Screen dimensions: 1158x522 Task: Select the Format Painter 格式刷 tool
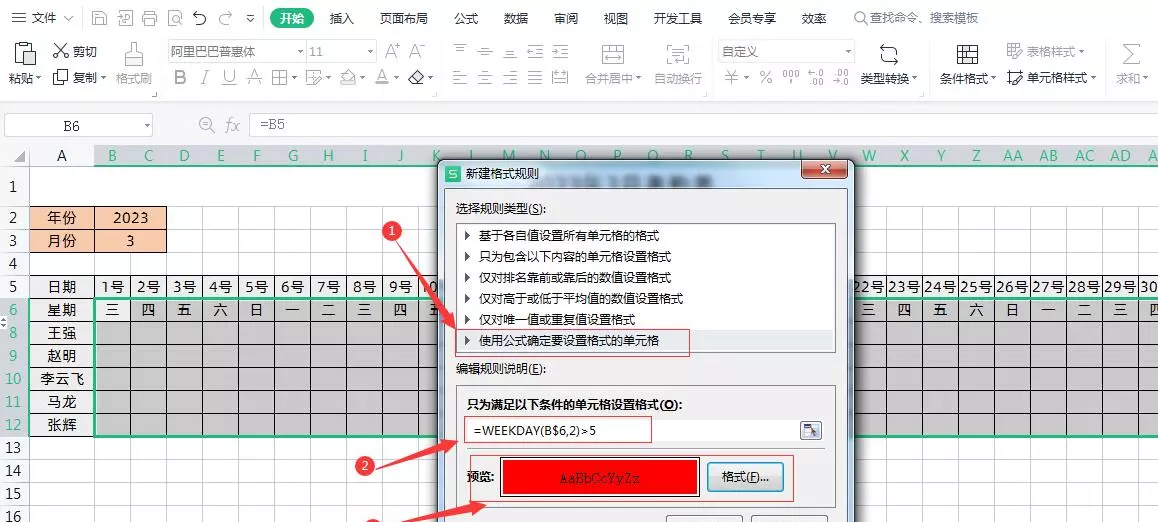tap(134, 63)
